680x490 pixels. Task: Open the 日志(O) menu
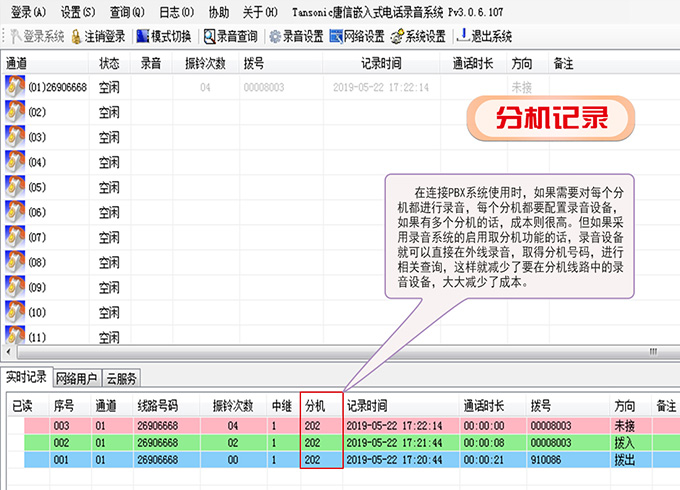176,11
